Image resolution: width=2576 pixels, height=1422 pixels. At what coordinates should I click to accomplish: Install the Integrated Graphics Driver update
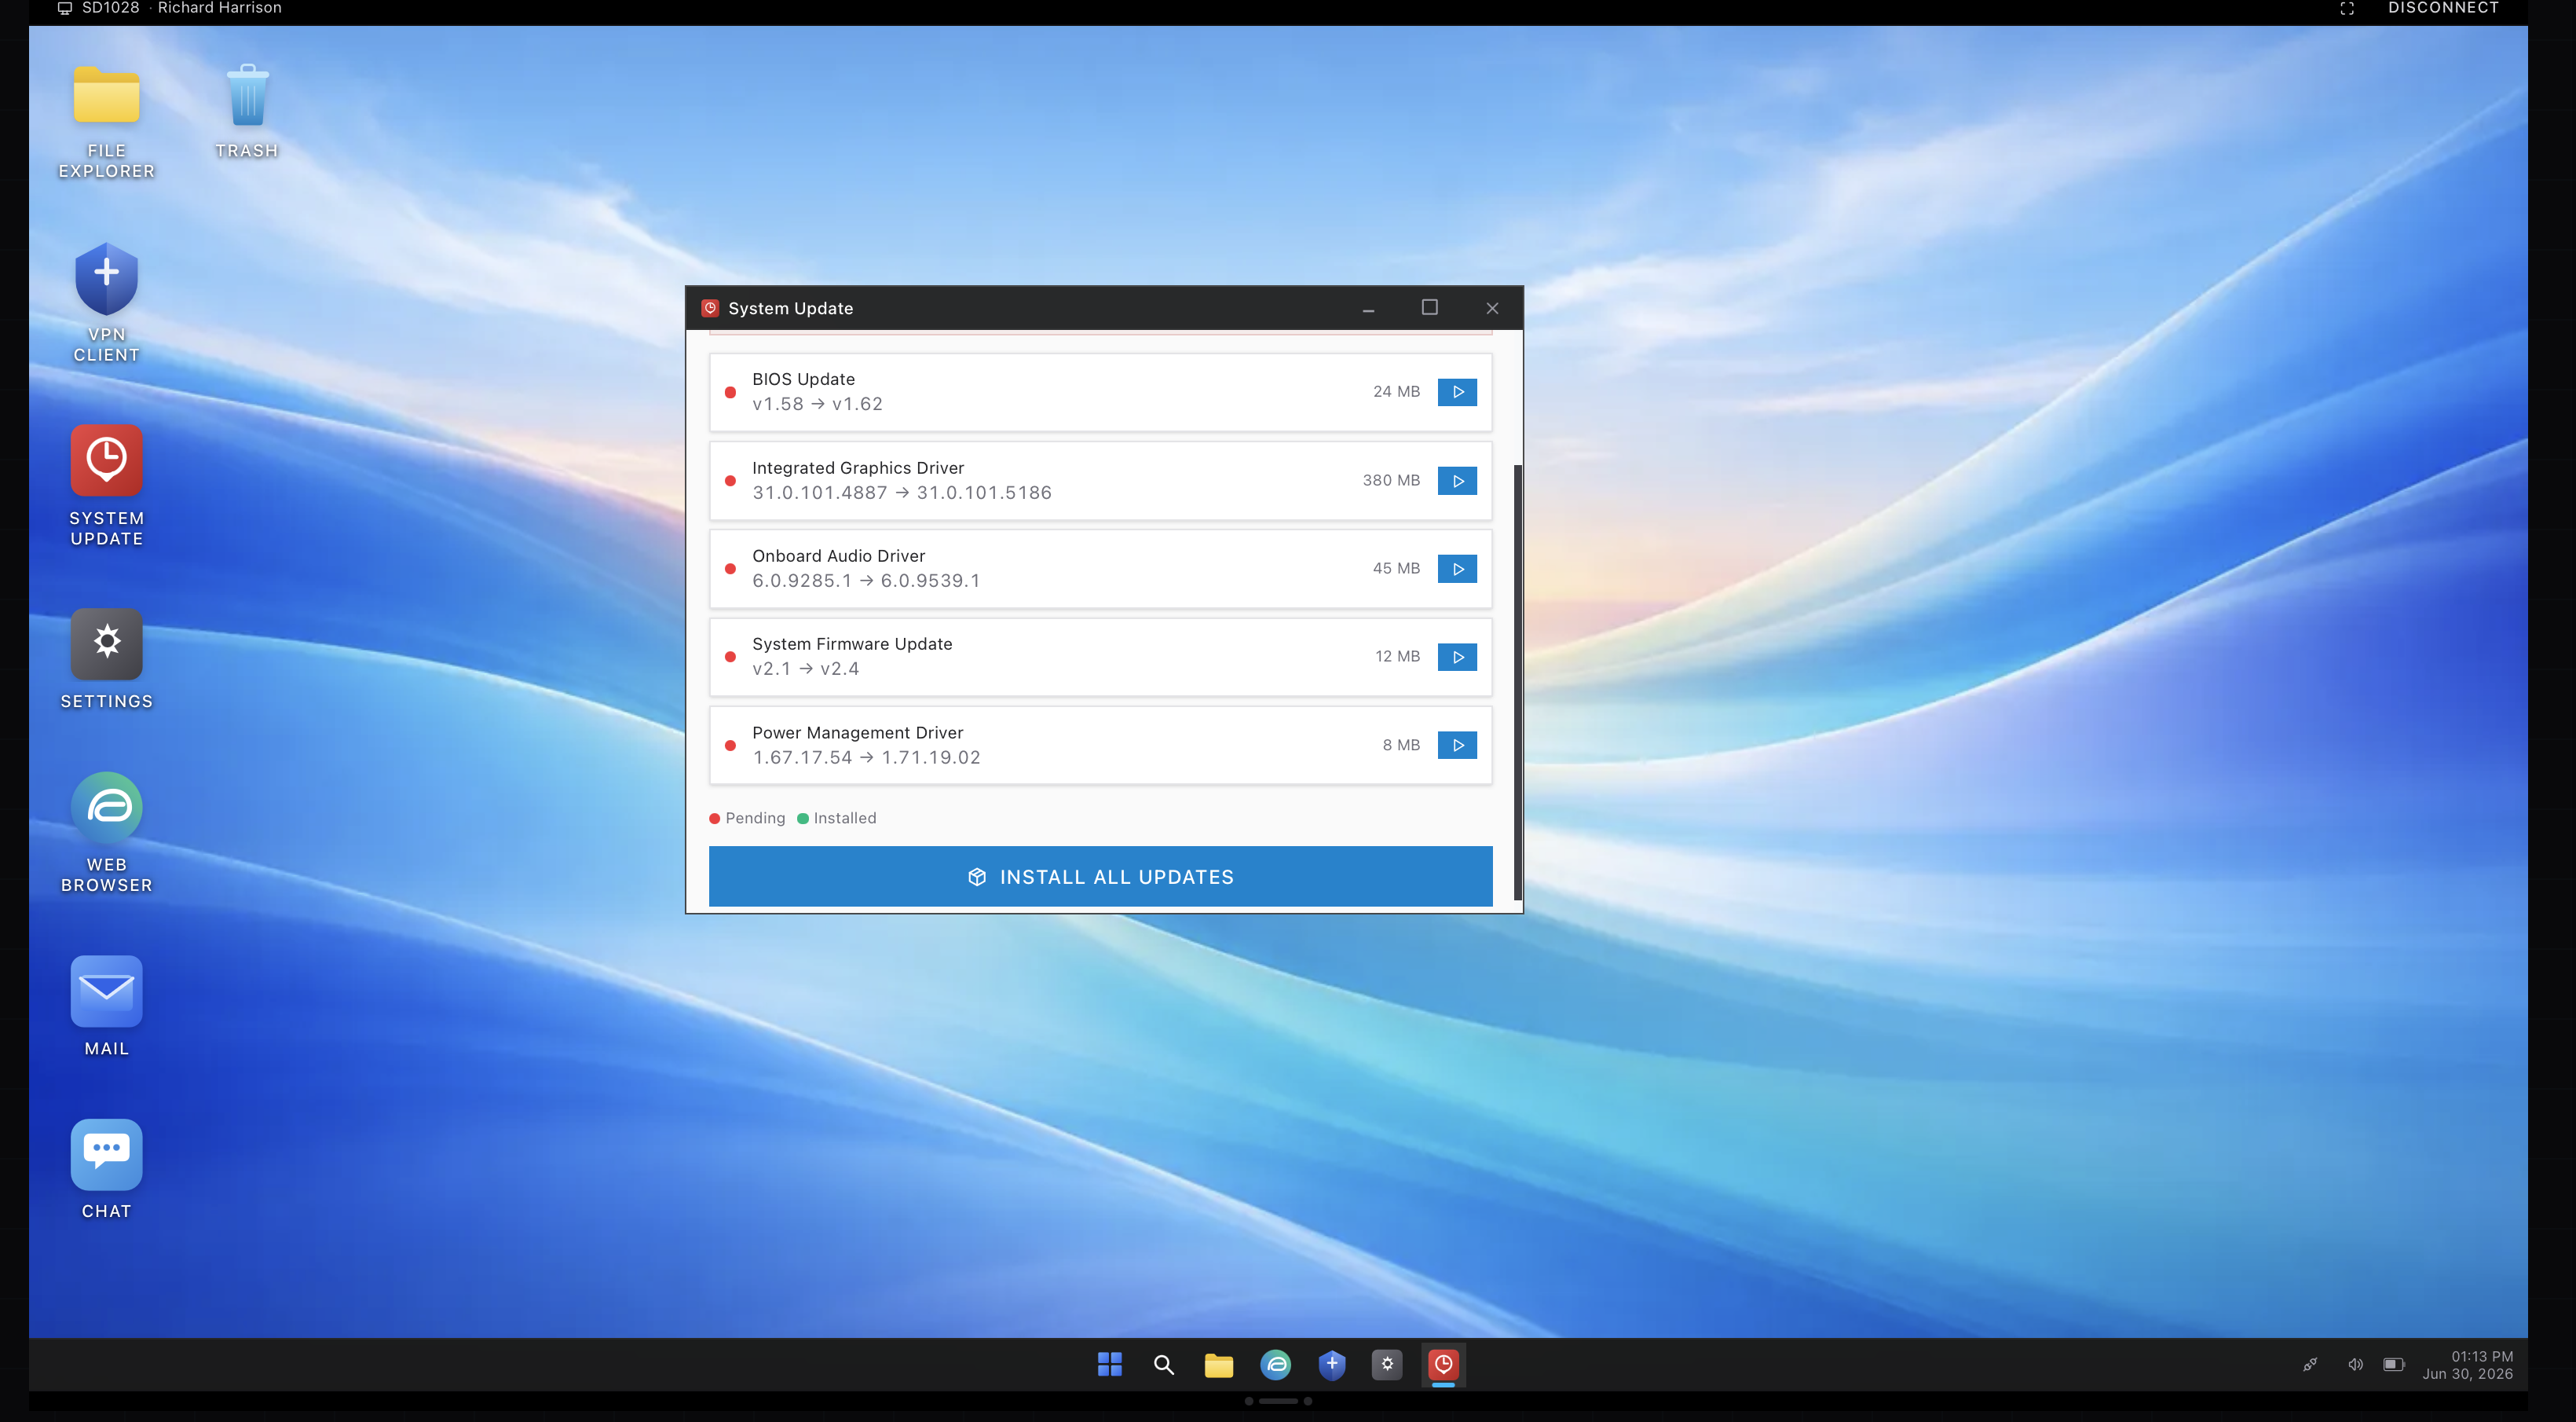pyautogui.click(x=1457, y=481)
